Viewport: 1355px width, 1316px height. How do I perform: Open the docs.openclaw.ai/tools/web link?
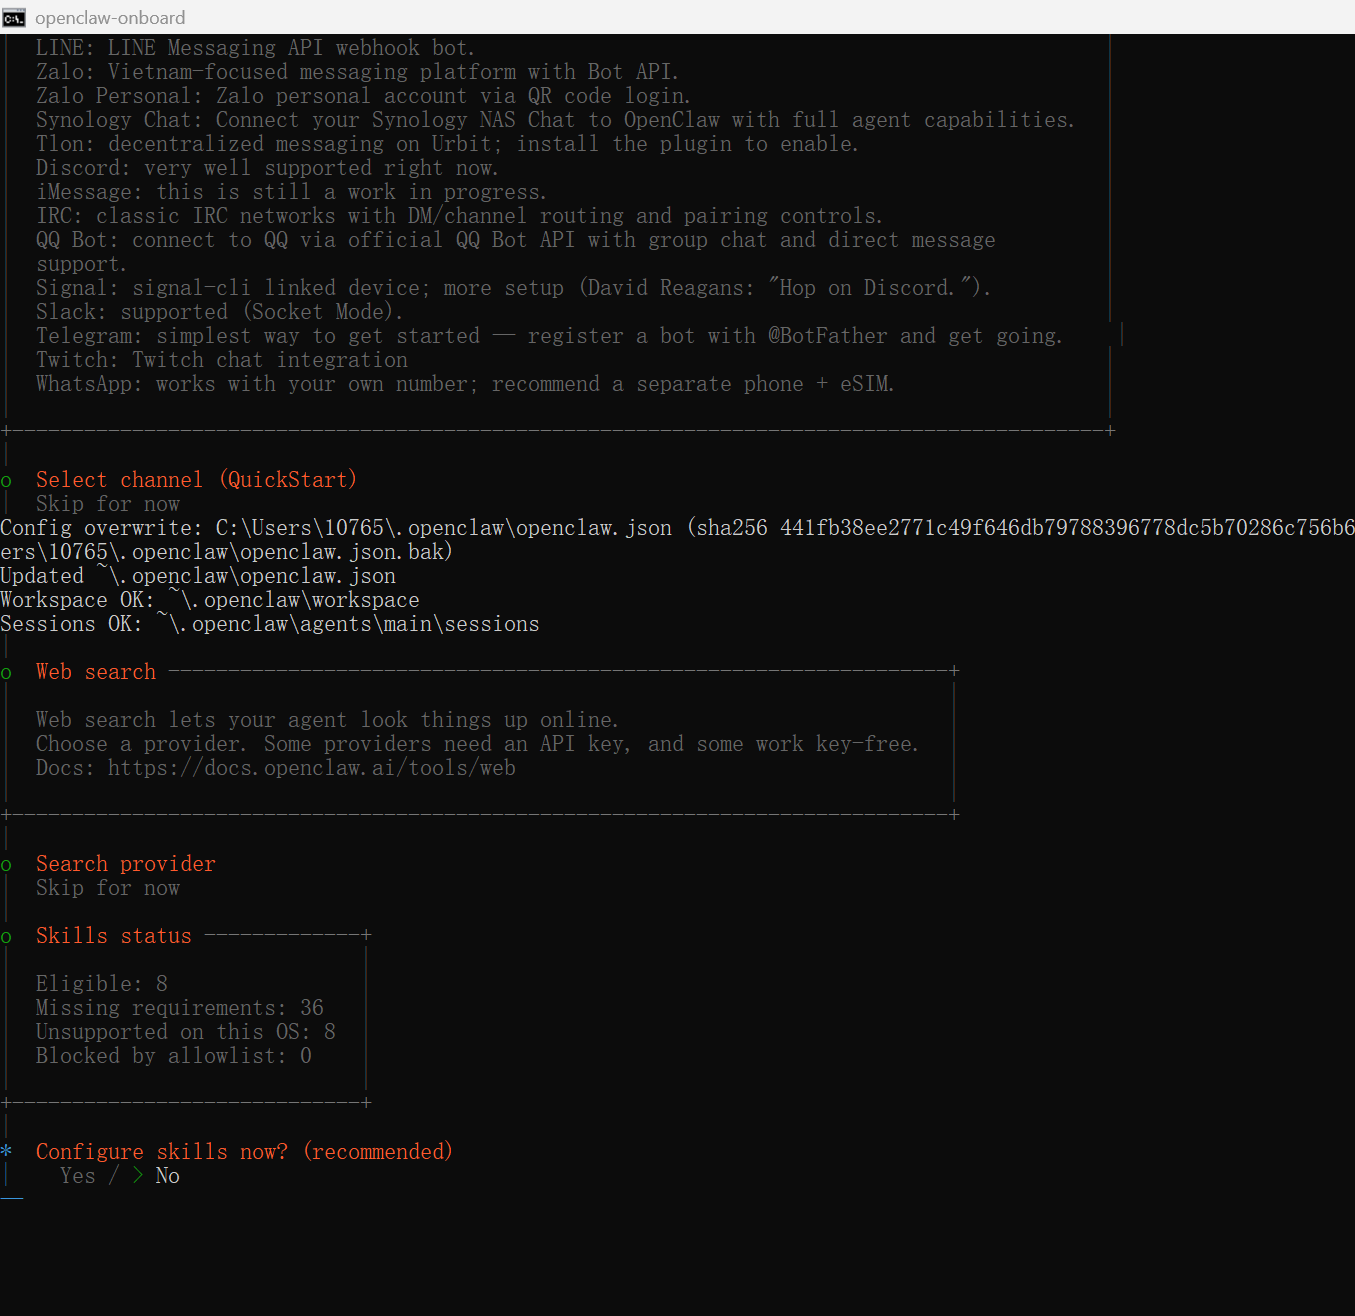(312, 768)
